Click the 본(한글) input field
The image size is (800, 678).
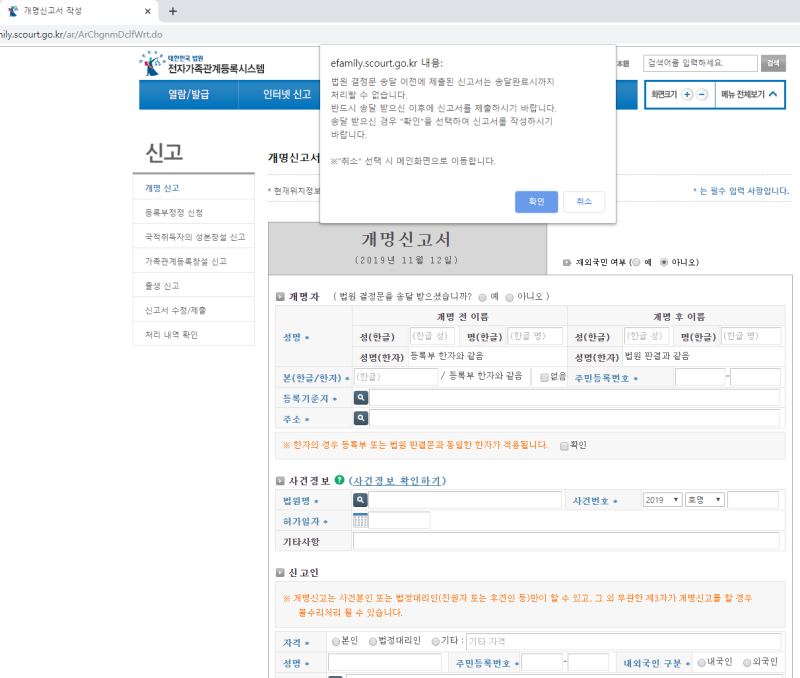tap(396, 377)
